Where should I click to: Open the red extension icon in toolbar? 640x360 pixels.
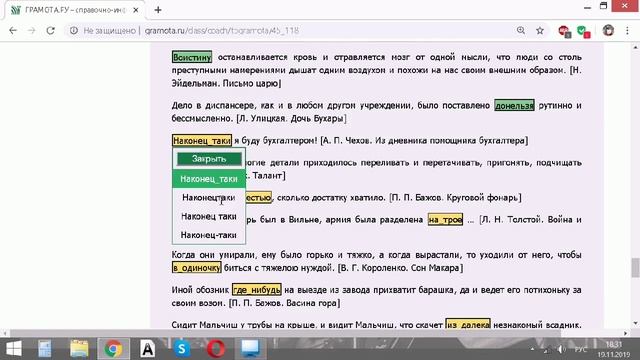pyautogui.click(x=564, y=31)
